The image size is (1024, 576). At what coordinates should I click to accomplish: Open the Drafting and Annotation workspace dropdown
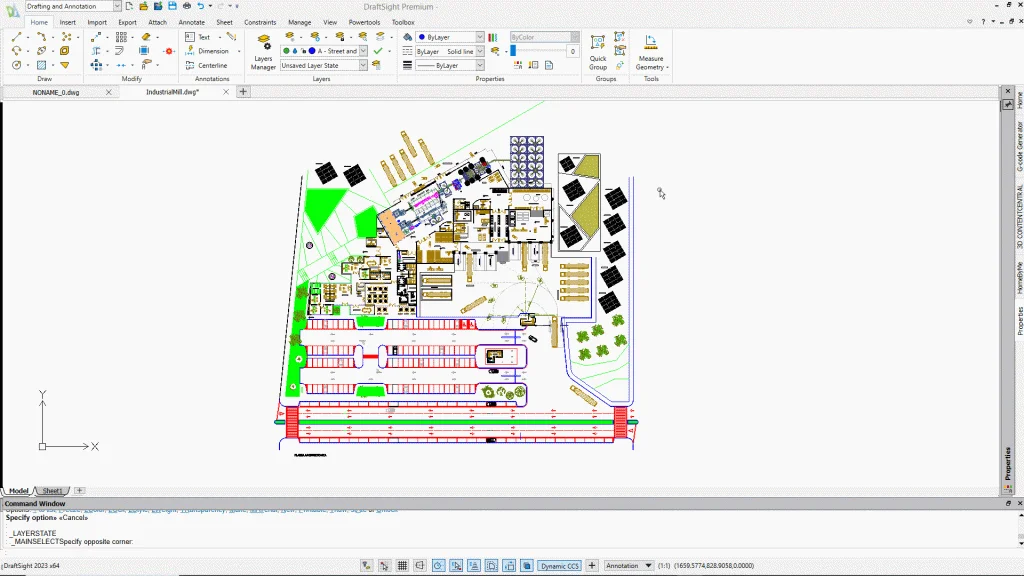pos(117,6)
